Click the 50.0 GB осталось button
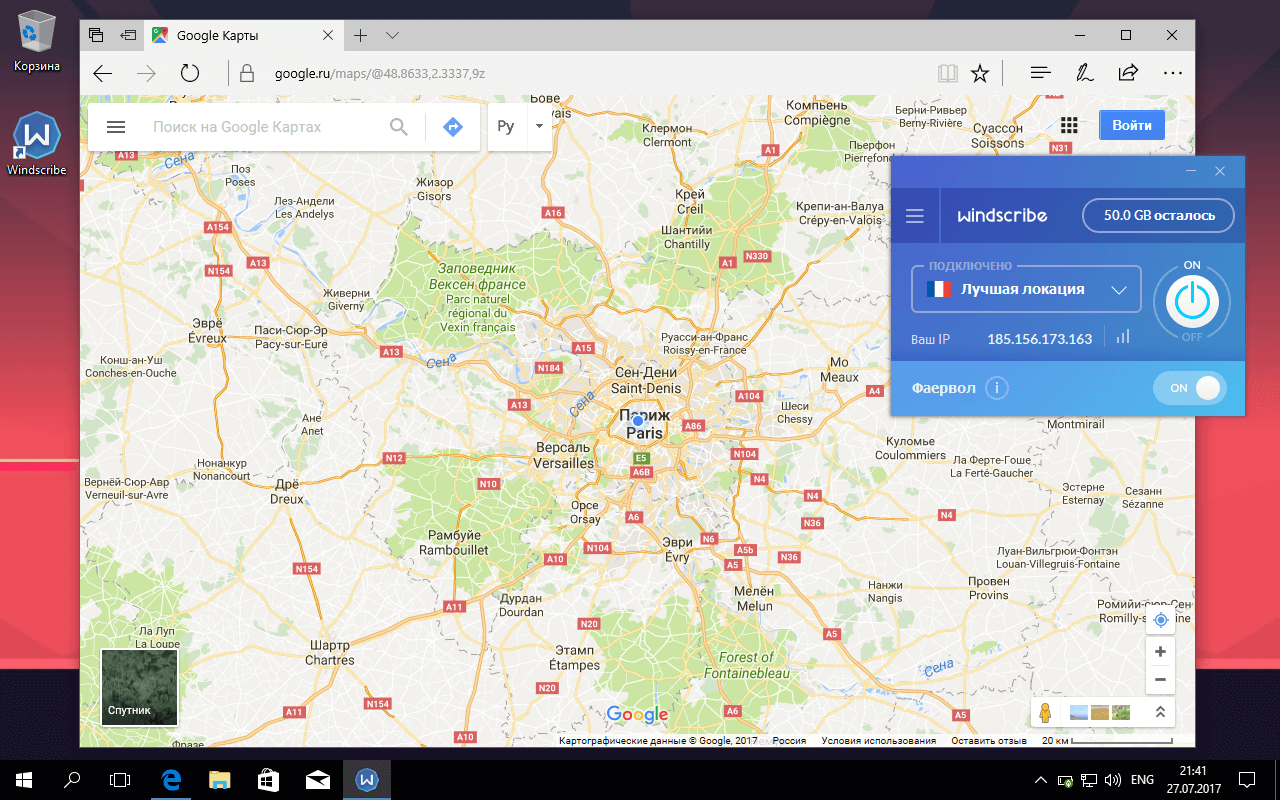This screenshot has width=1280, height=800. [1159, 215]
